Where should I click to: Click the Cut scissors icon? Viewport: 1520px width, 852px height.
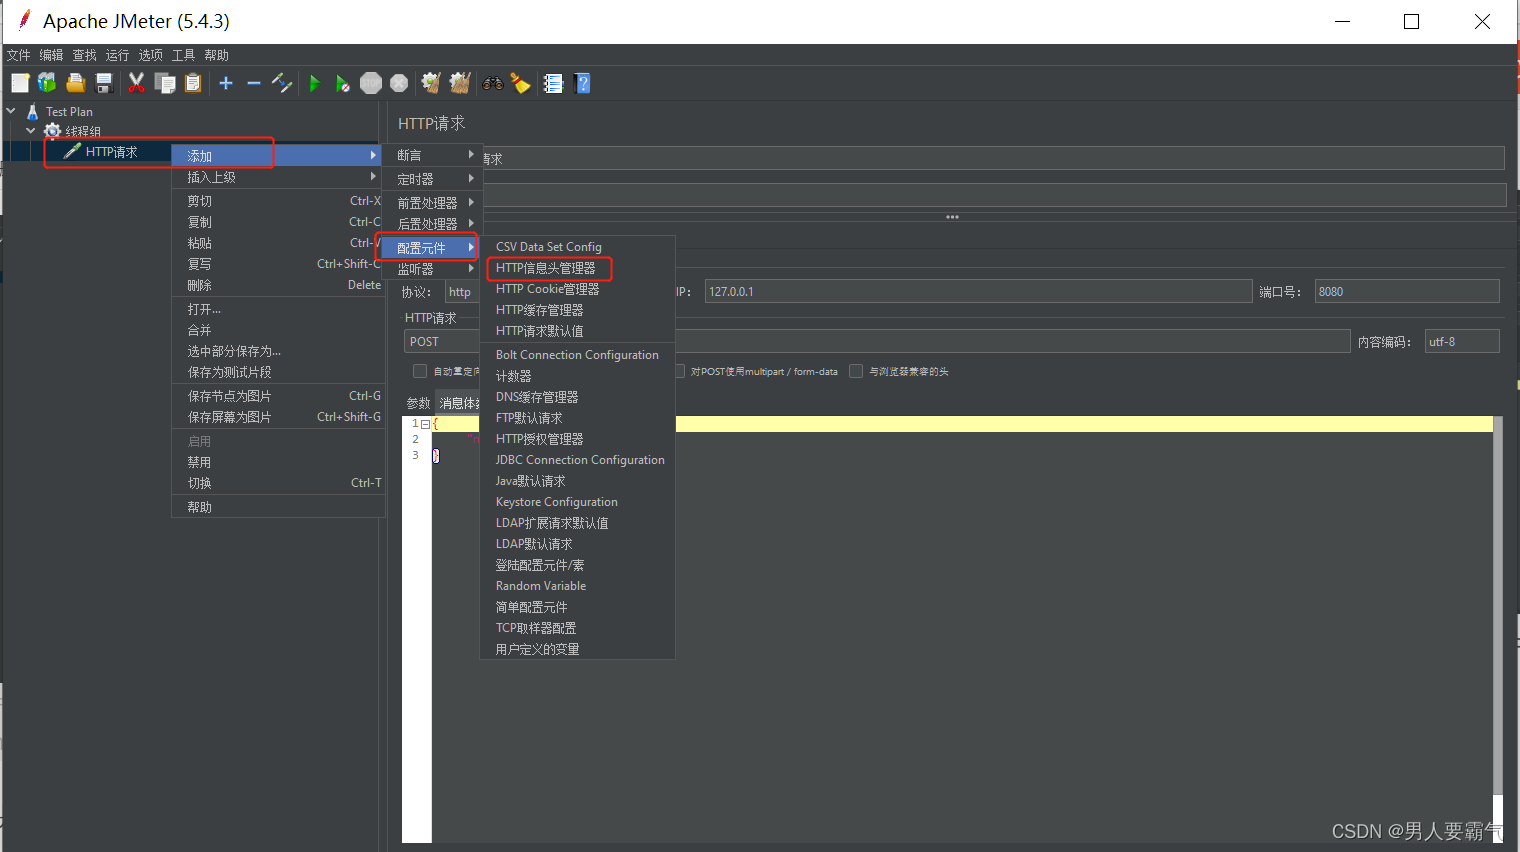(x=137, y=83)
